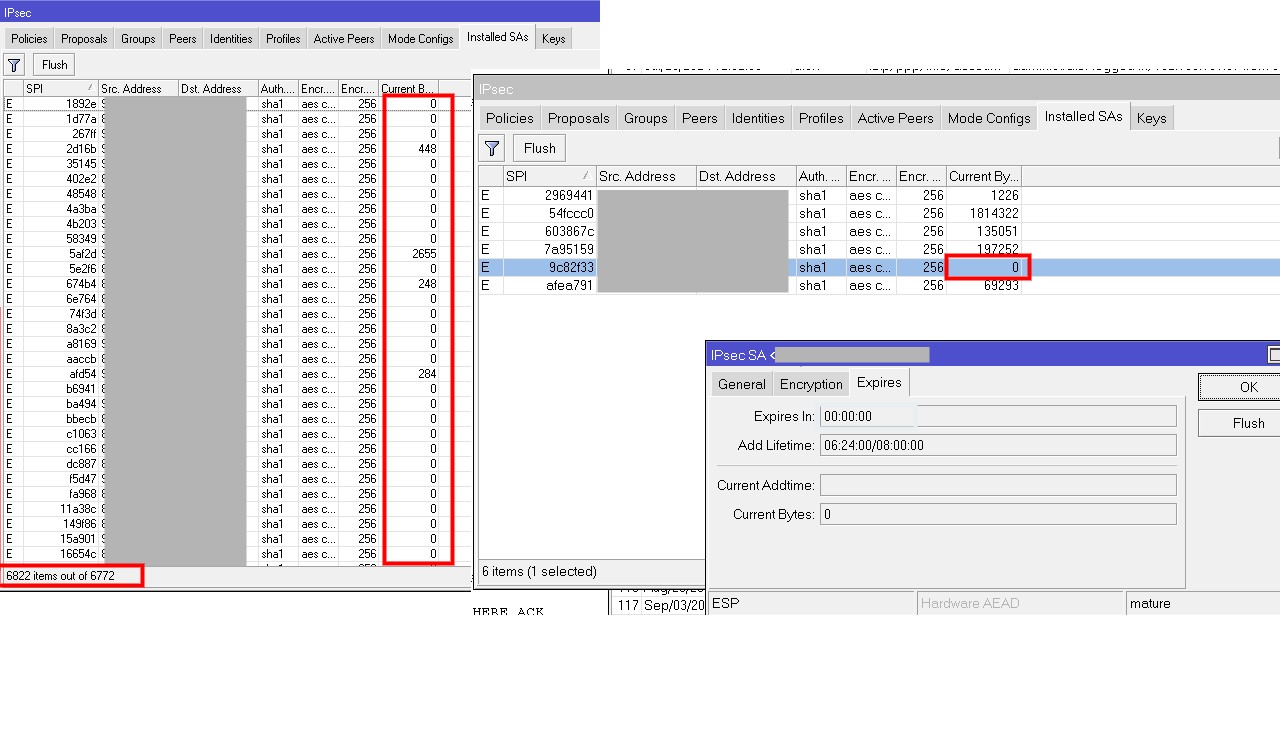Screen dimensions: 1280x749
Task: Click the Current Bytes value 2655
Action: (x=424, y=254)
